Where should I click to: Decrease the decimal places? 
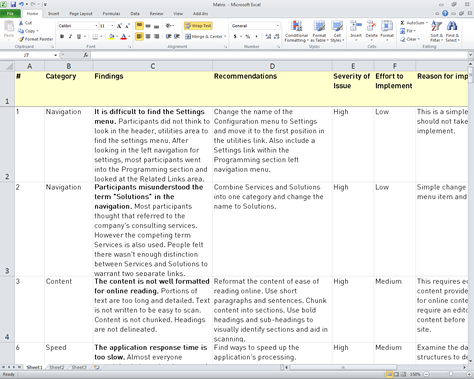[276, 36]
